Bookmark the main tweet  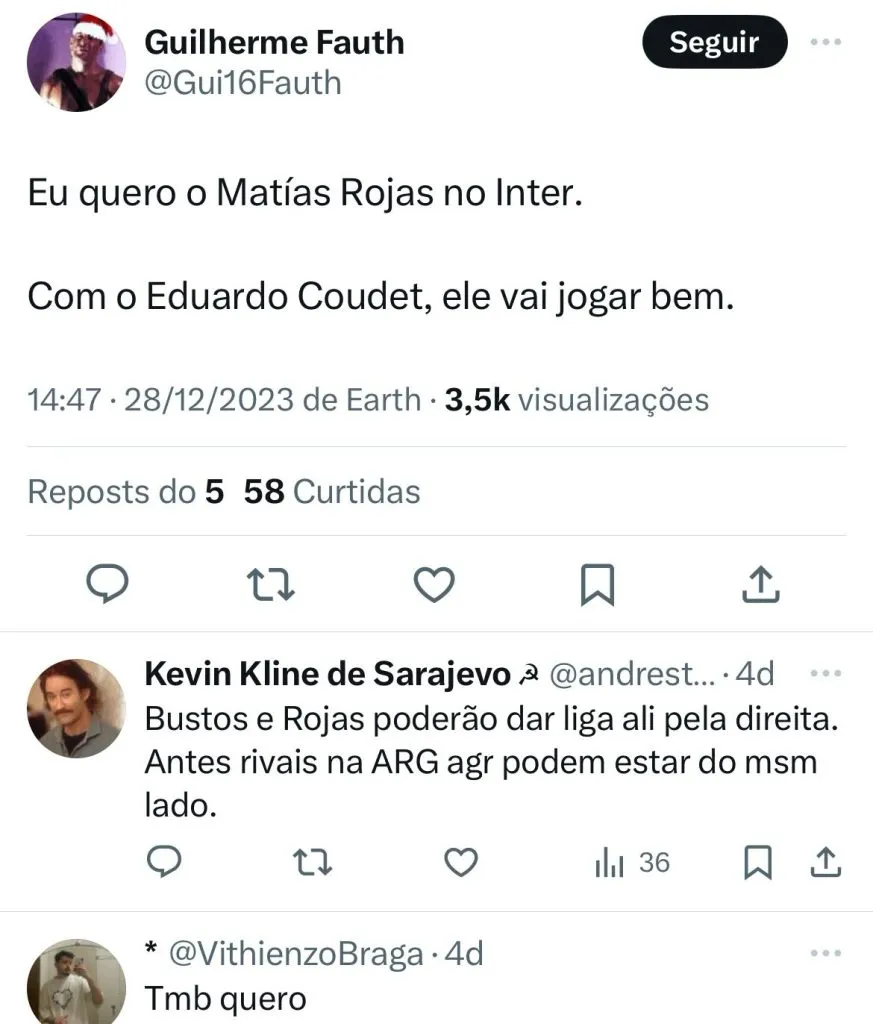597,584
